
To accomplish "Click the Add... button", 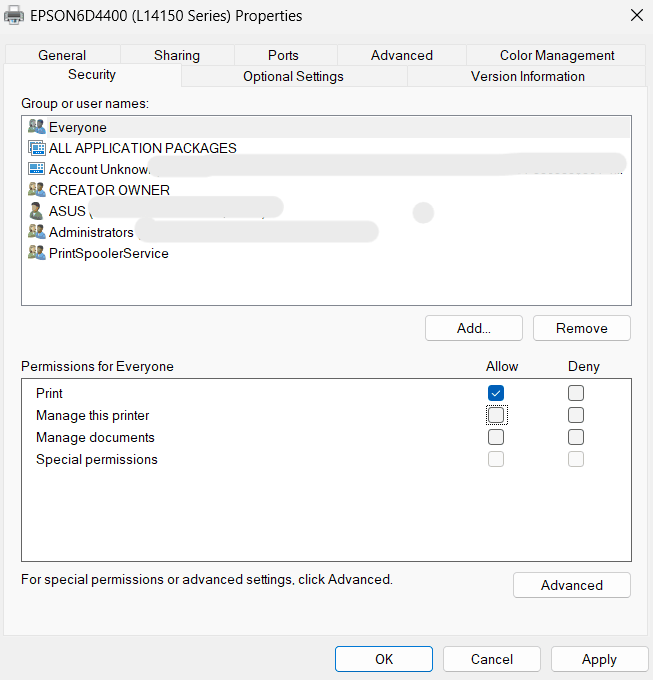I will (473, 328).
